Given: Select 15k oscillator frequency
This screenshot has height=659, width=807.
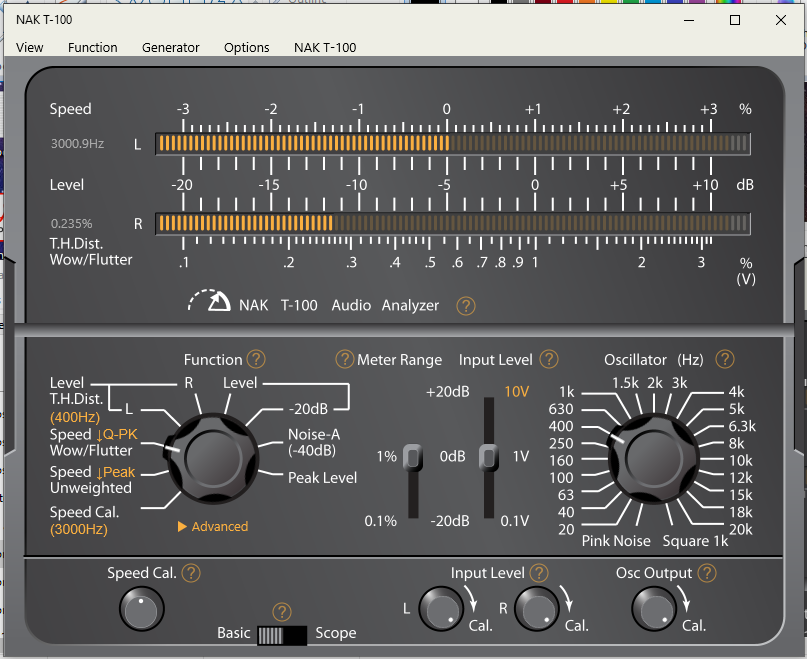Looking at the screenshot, I should coord(741,495).
